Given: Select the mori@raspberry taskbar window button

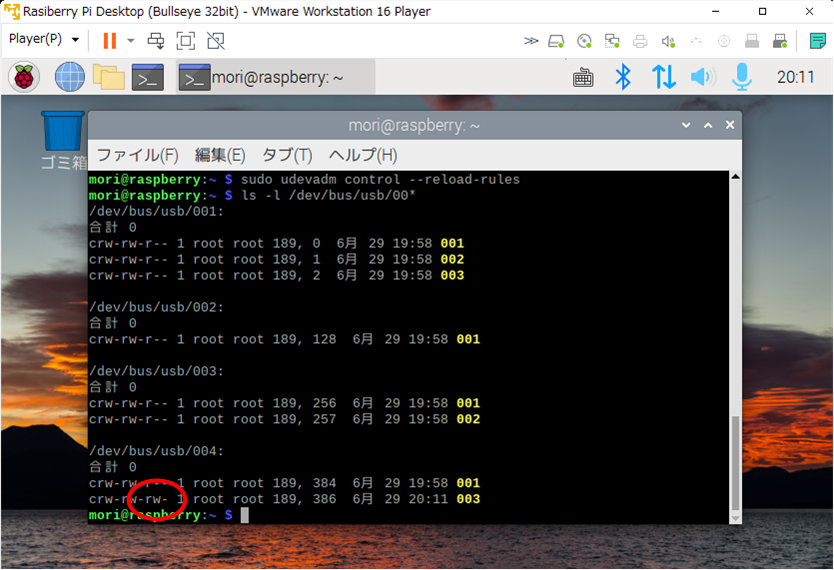Looking at the screenshot, I should point(275,77).
